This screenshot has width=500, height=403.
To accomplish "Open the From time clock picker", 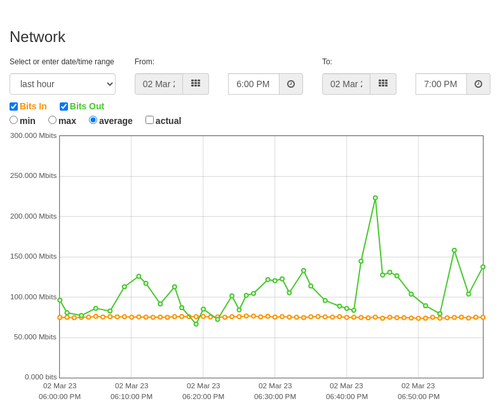I will (x=291, y=84).
